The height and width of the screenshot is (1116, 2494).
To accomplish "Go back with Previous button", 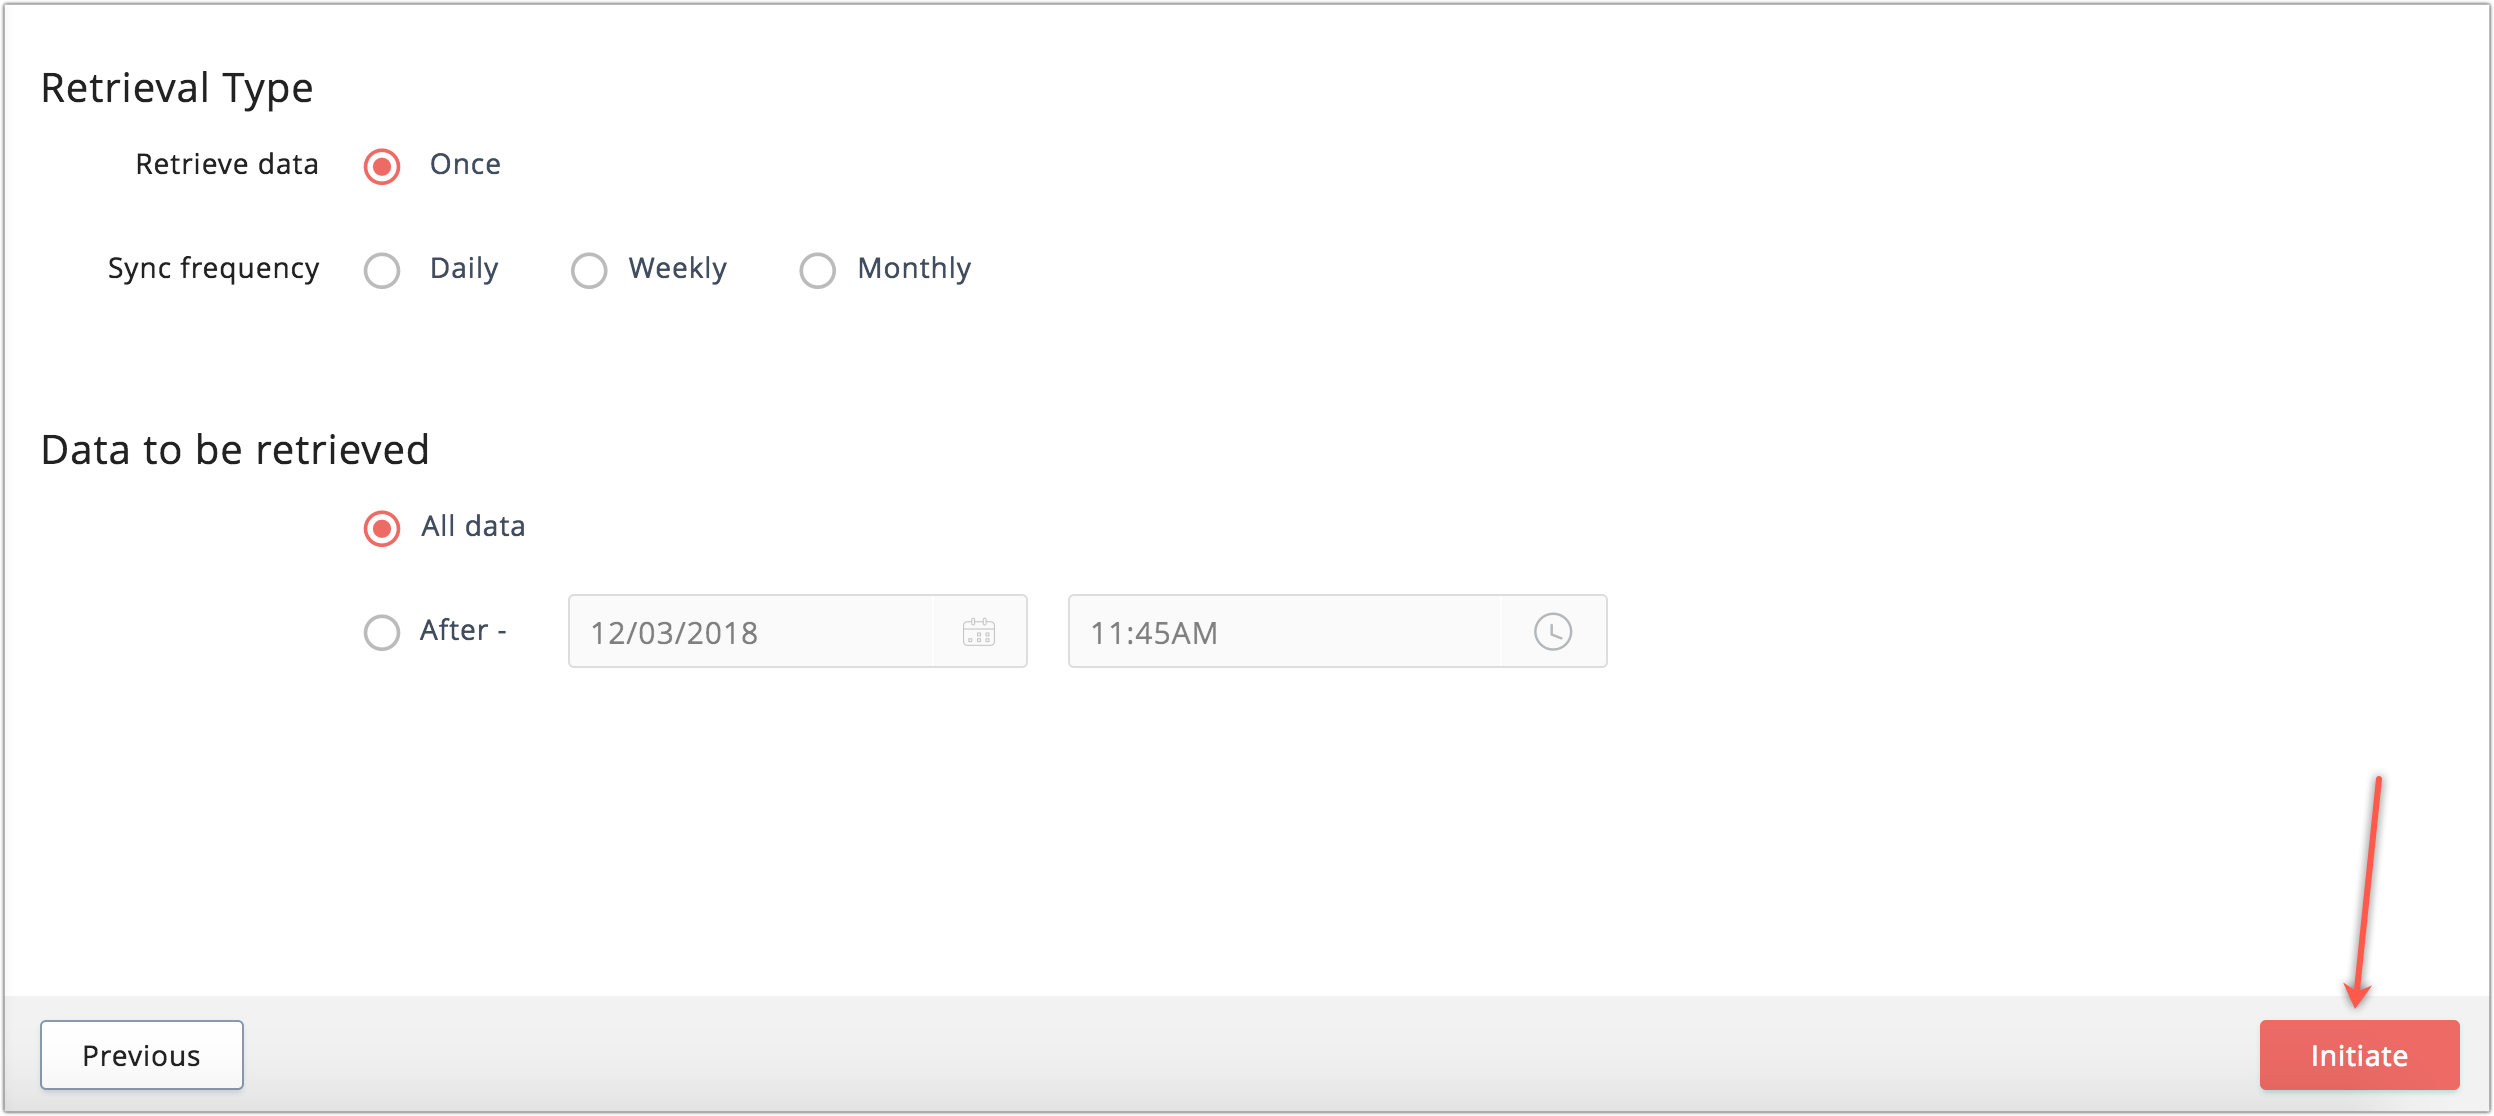I will pyautogui.click(x=142, y=1055).
